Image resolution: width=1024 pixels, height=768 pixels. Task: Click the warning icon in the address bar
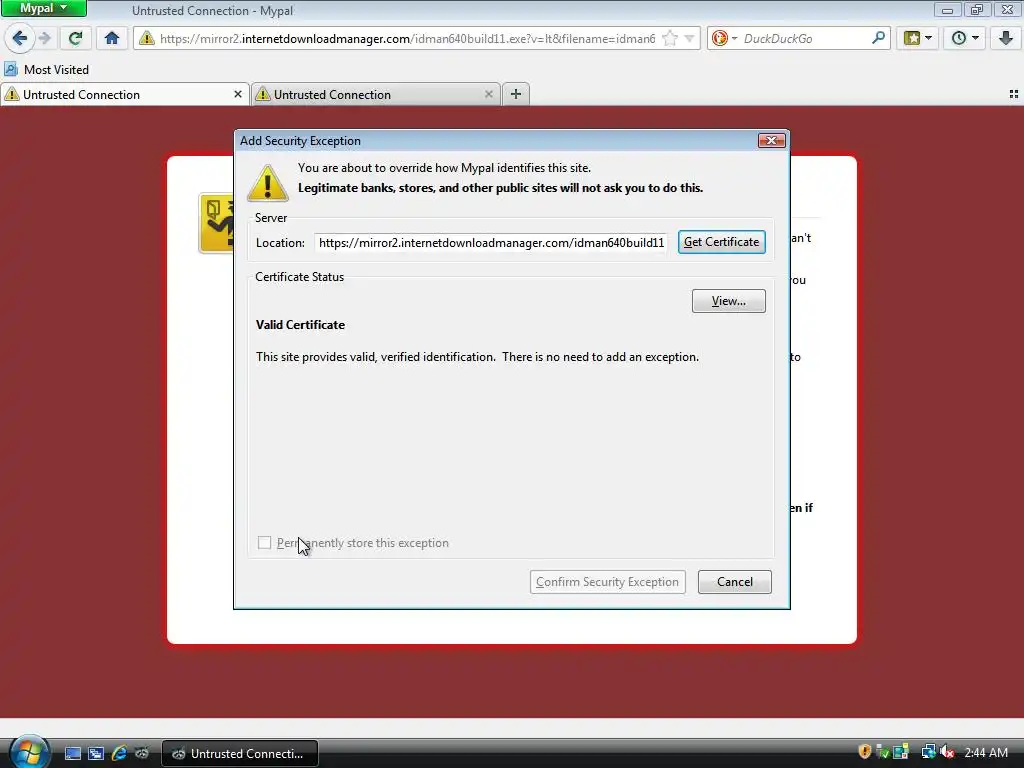tap(147, 39)
